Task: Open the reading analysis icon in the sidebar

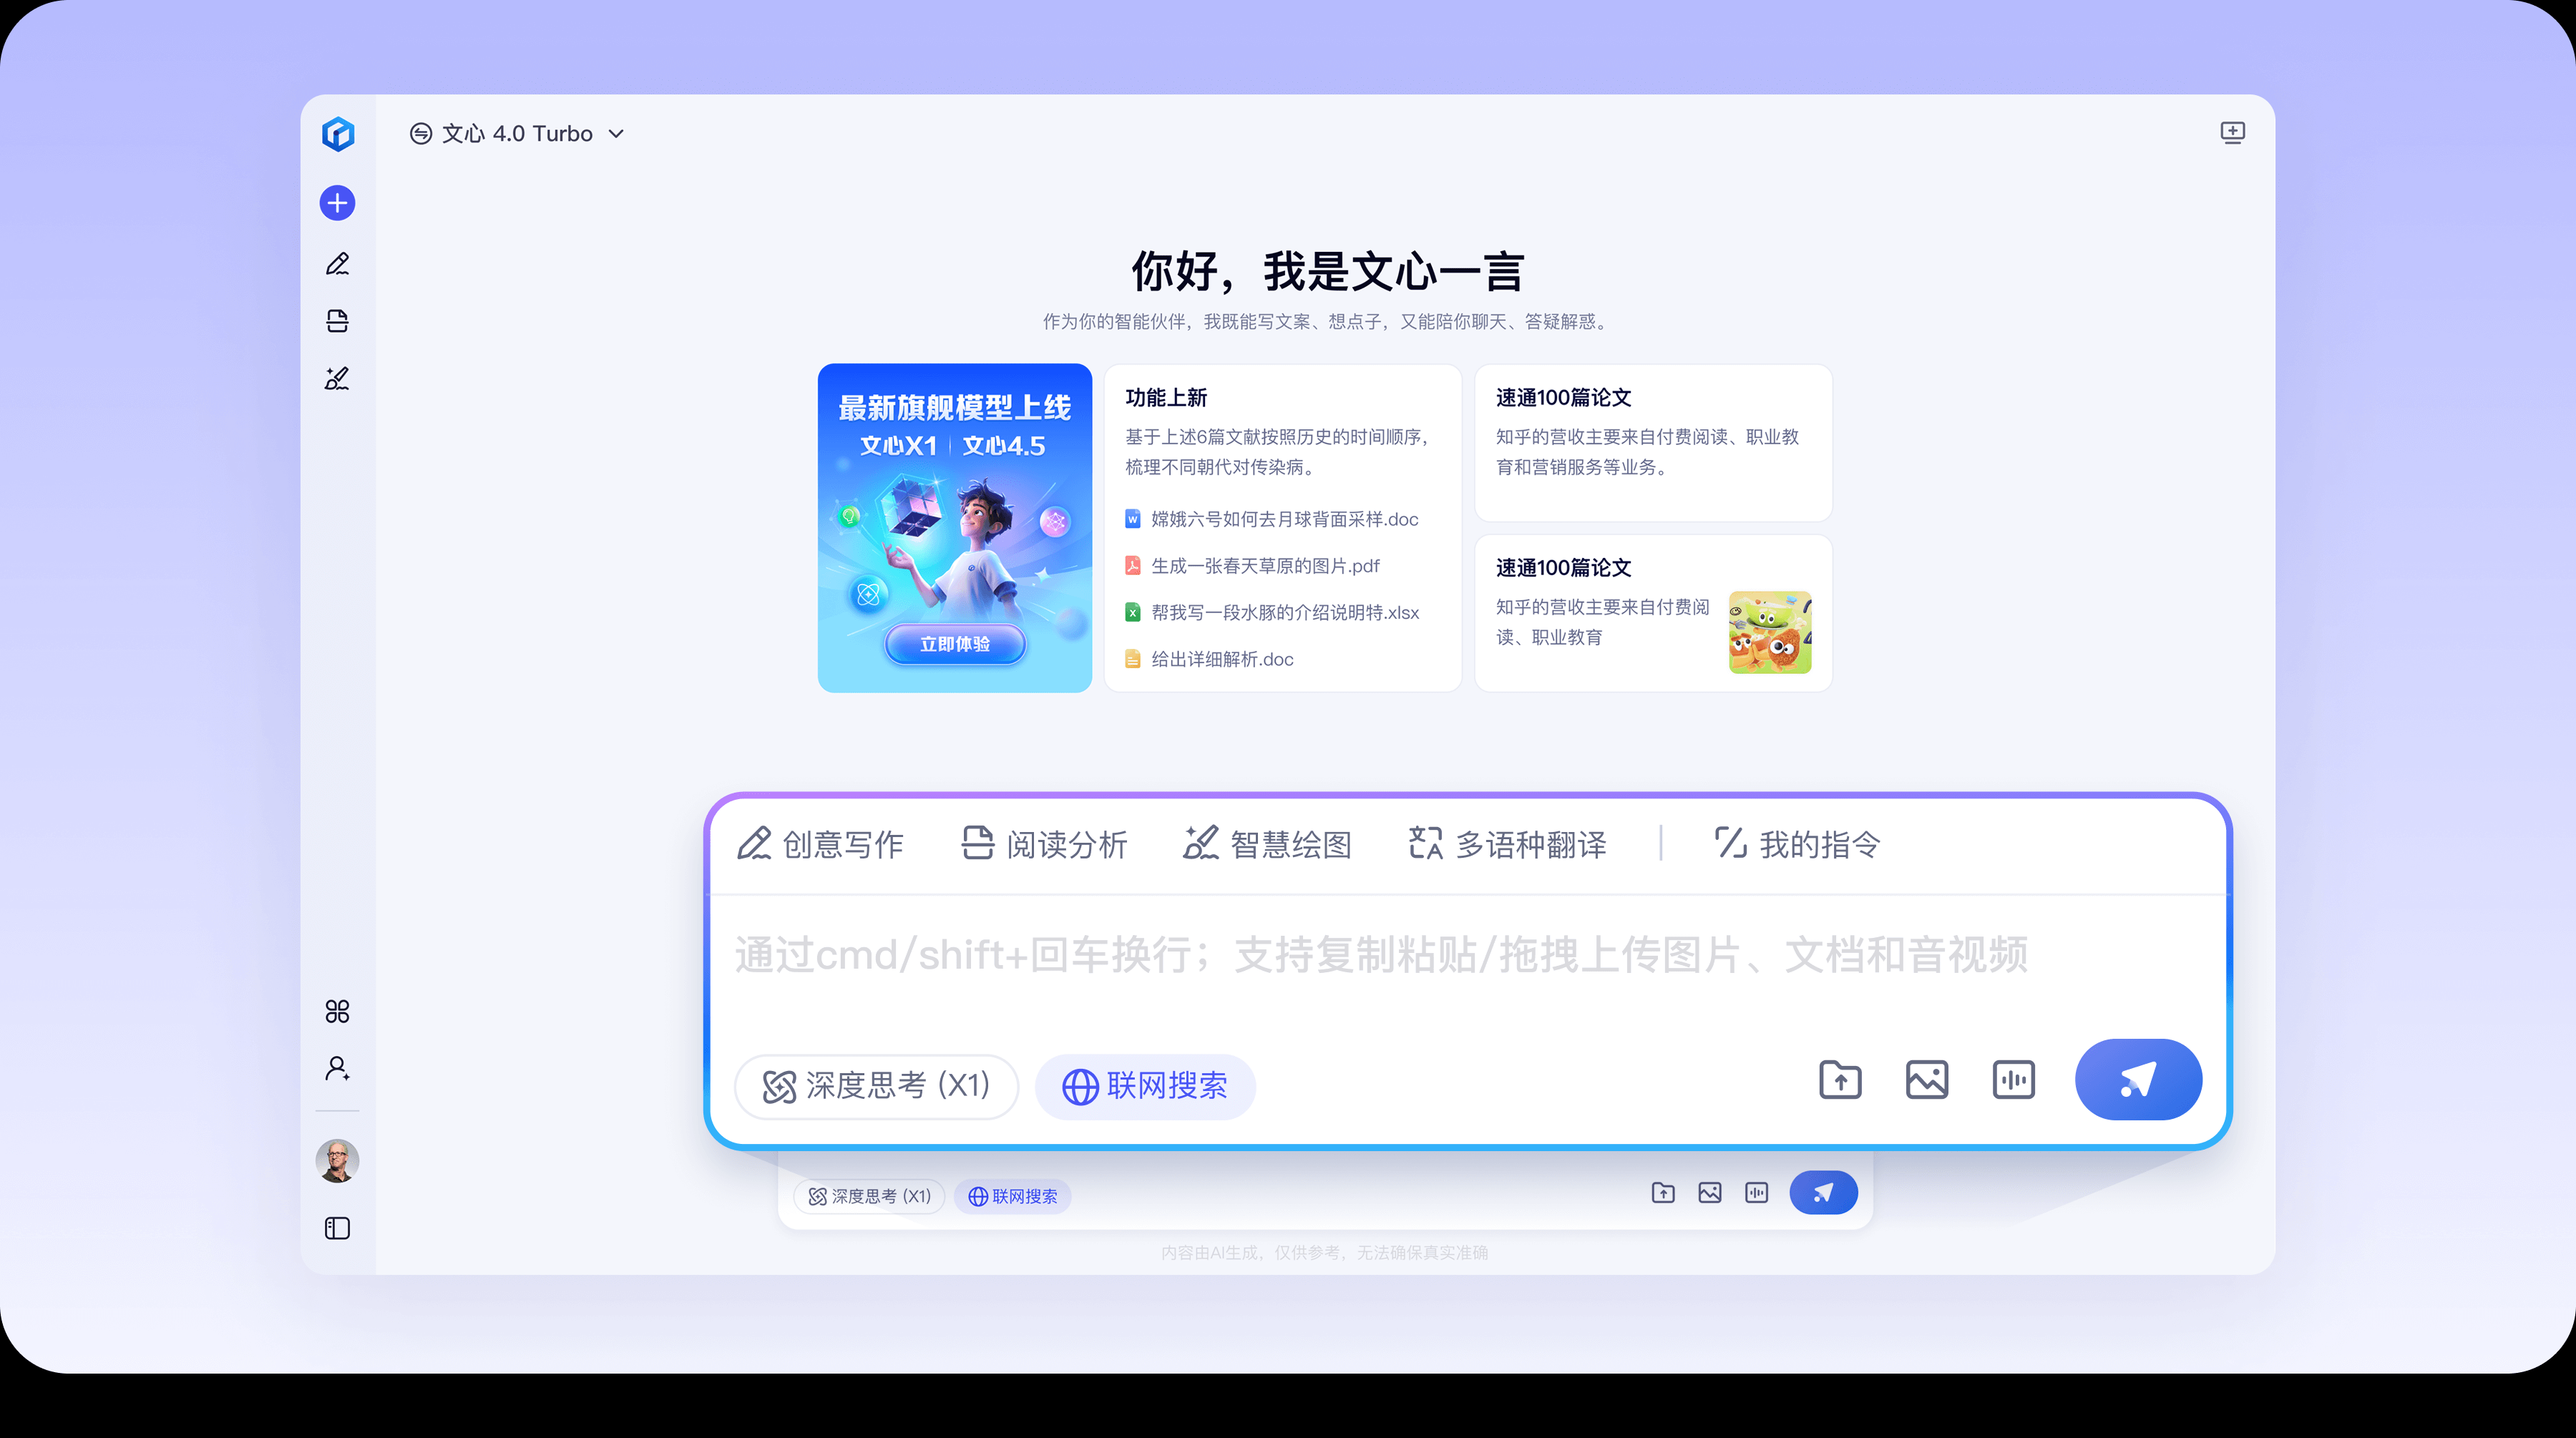Action: click(x=337, y=321)
